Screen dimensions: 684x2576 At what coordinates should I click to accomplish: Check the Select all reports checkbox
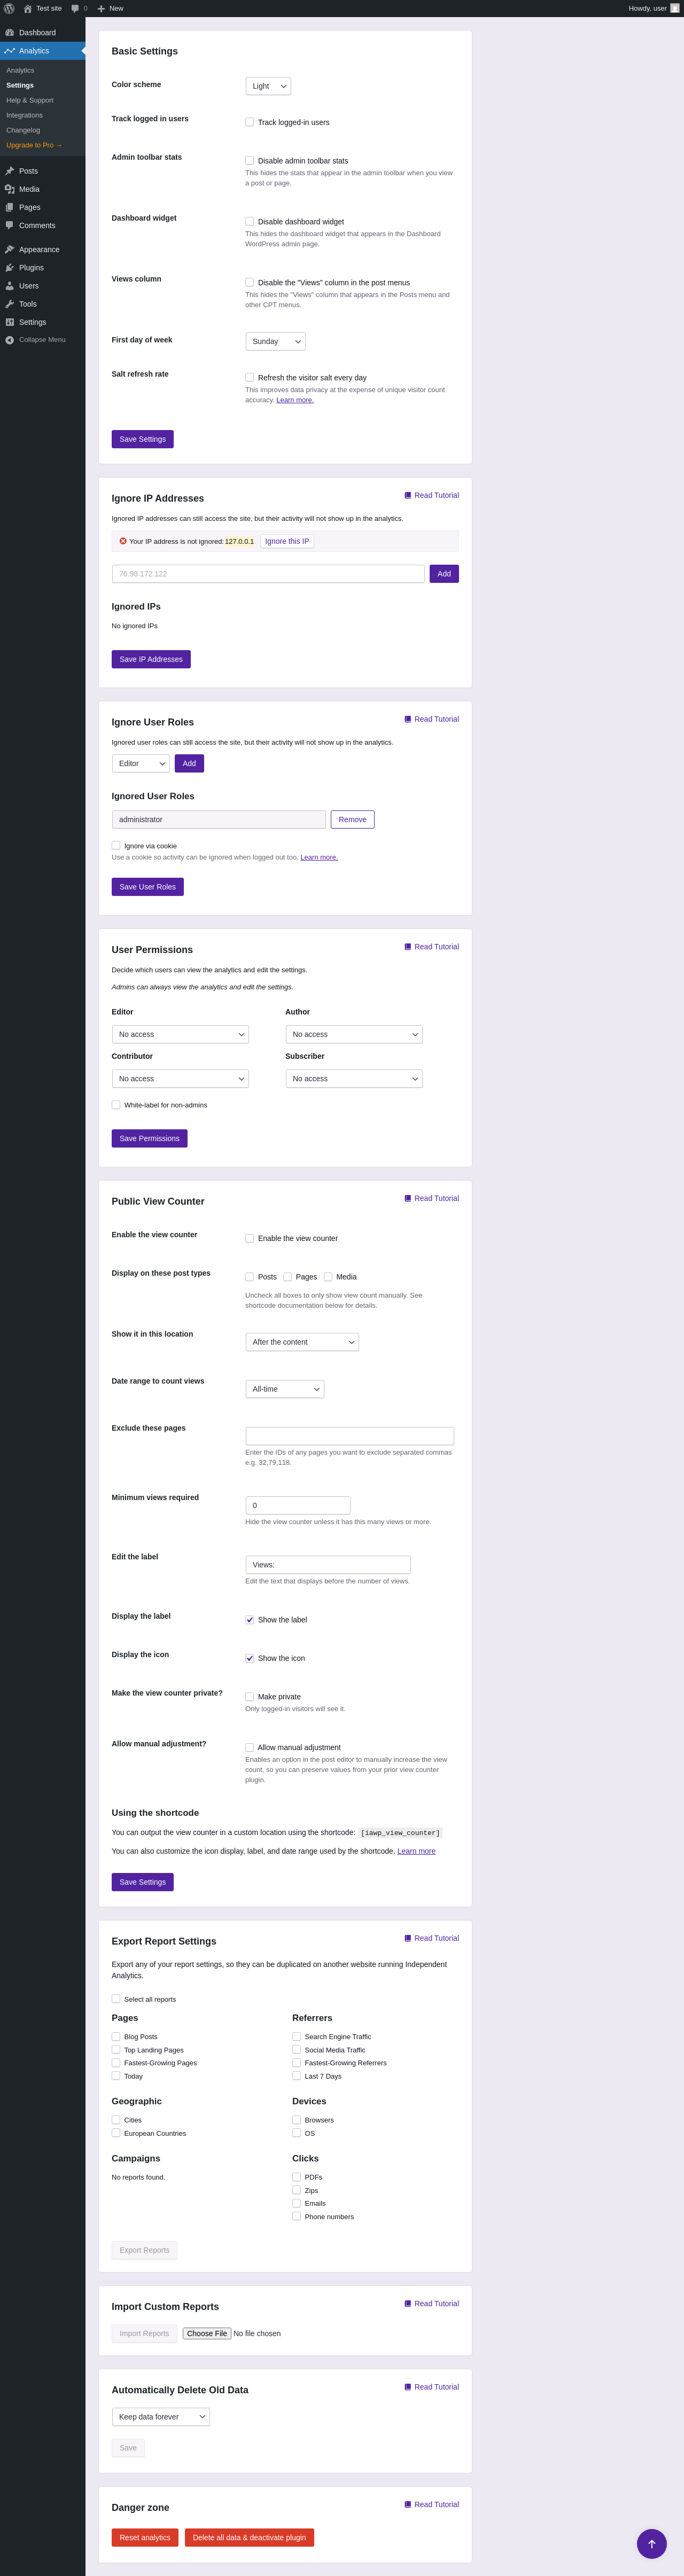point(116,1998)
